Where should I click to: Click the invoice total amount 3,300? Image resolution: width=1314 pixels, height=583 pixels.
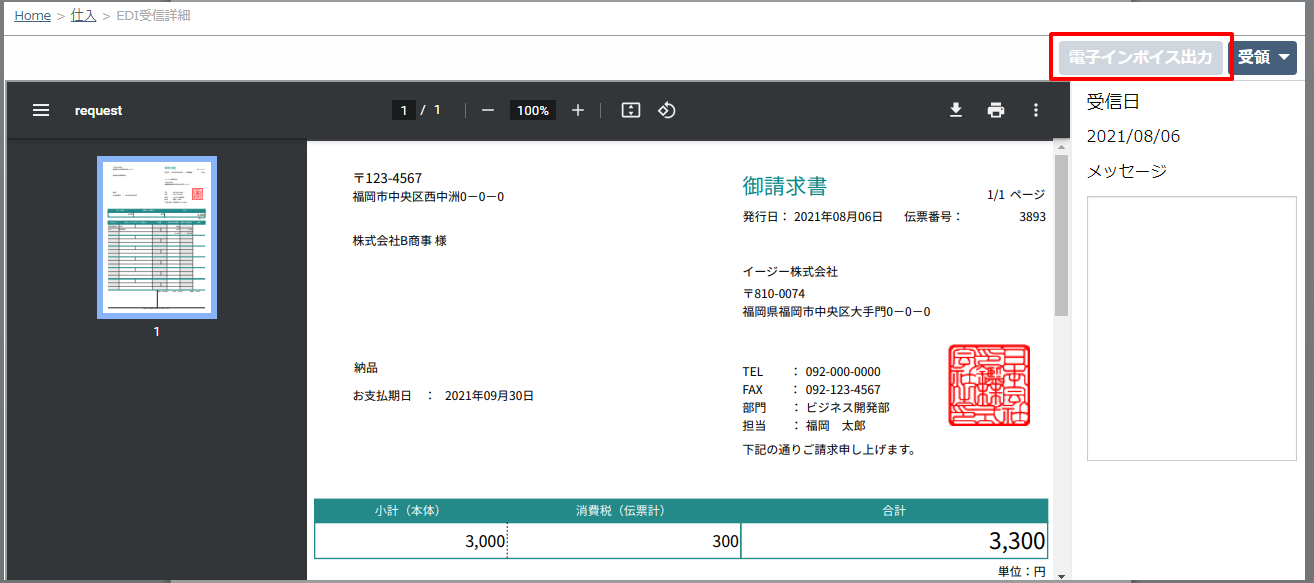[1019, 540]
